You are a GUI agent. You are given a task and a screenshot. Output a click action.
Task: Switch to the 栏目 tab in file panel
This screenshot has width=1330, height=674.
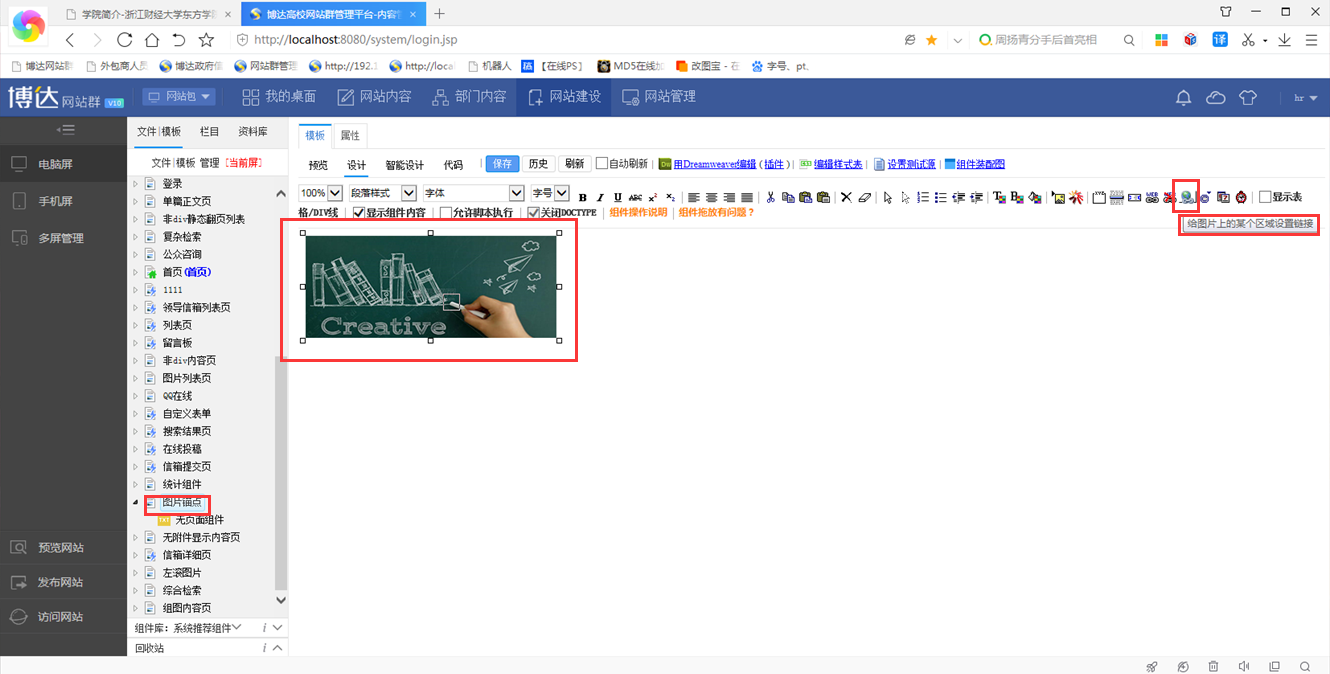pos(210,131)
